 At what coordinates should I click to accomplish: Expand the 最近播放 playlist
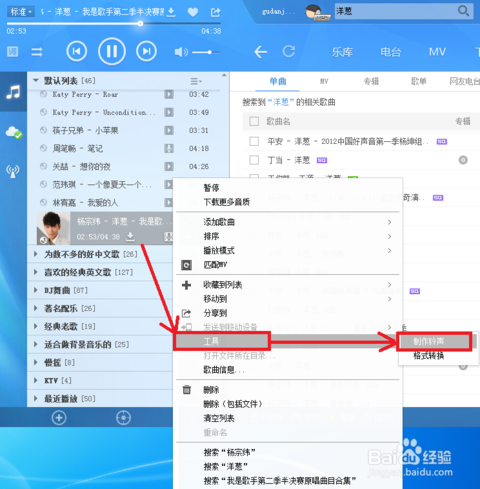(36, 398)
